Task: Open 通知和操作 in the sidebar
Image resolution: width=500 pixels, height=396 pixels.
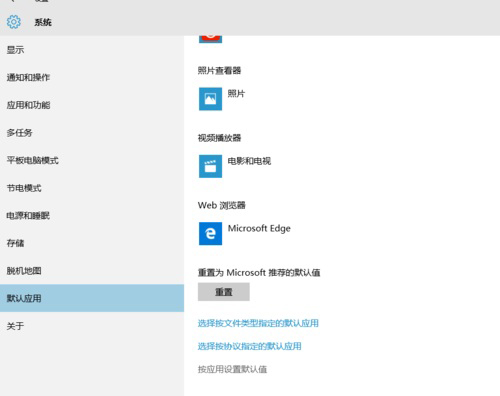Action: click(92, 78)
